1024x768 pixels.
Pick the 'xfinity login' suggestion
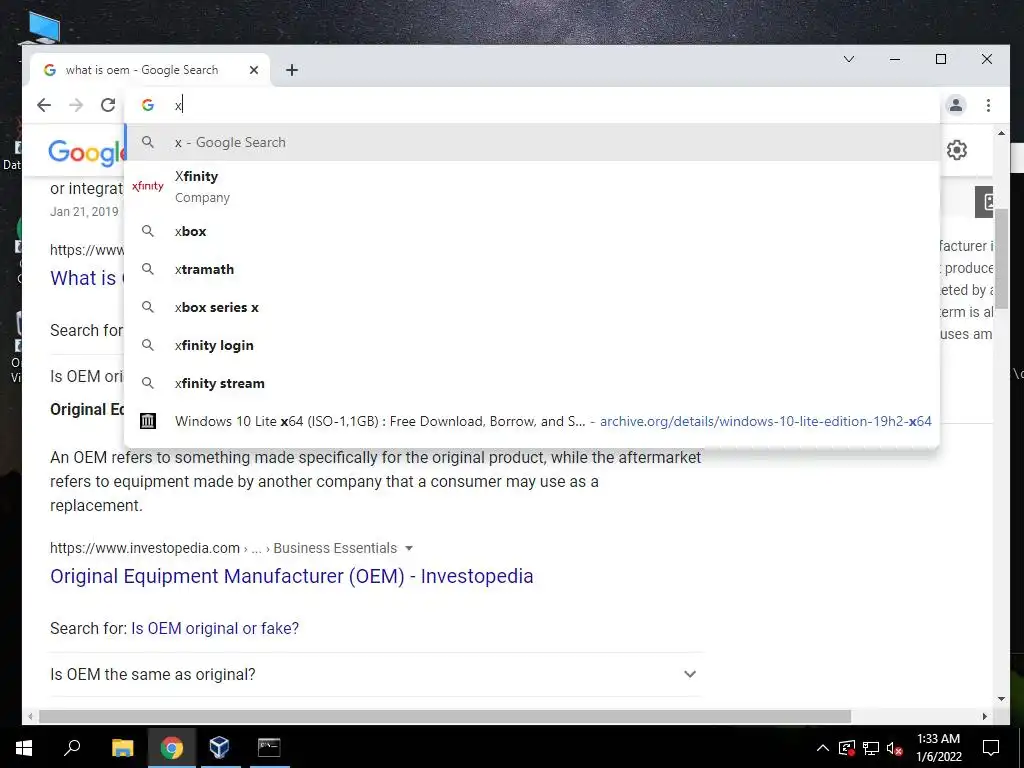pyautogui.click(x=532, y=345)
